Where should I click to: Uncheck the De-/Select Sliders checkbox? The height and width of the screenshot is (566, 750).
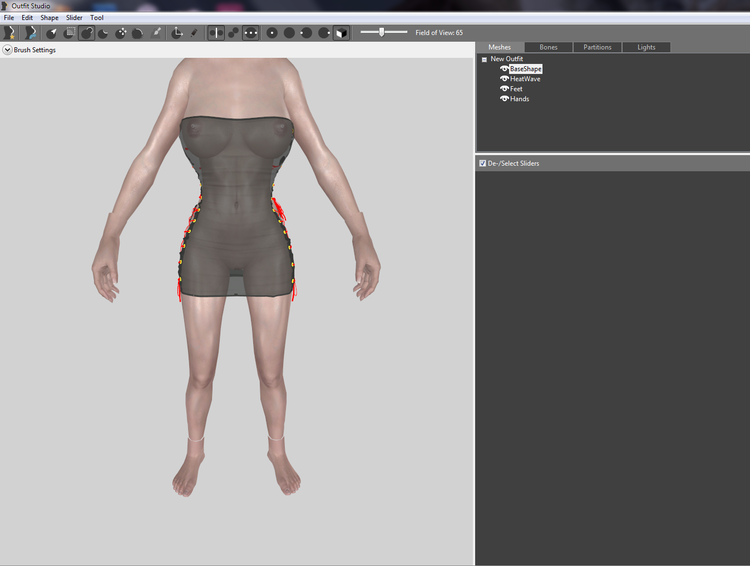pos(483,163)
